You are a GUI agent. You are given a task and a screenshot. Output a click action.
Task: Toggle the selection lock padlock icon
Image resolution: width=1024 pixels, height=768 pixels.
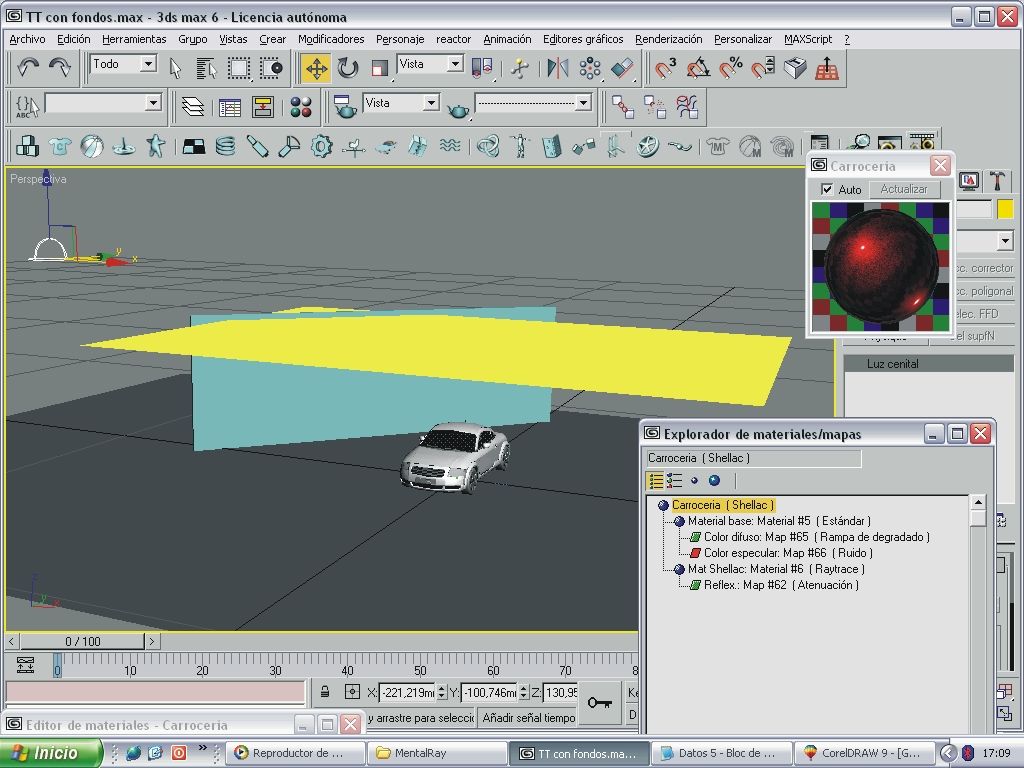click(x=325, y=692)
